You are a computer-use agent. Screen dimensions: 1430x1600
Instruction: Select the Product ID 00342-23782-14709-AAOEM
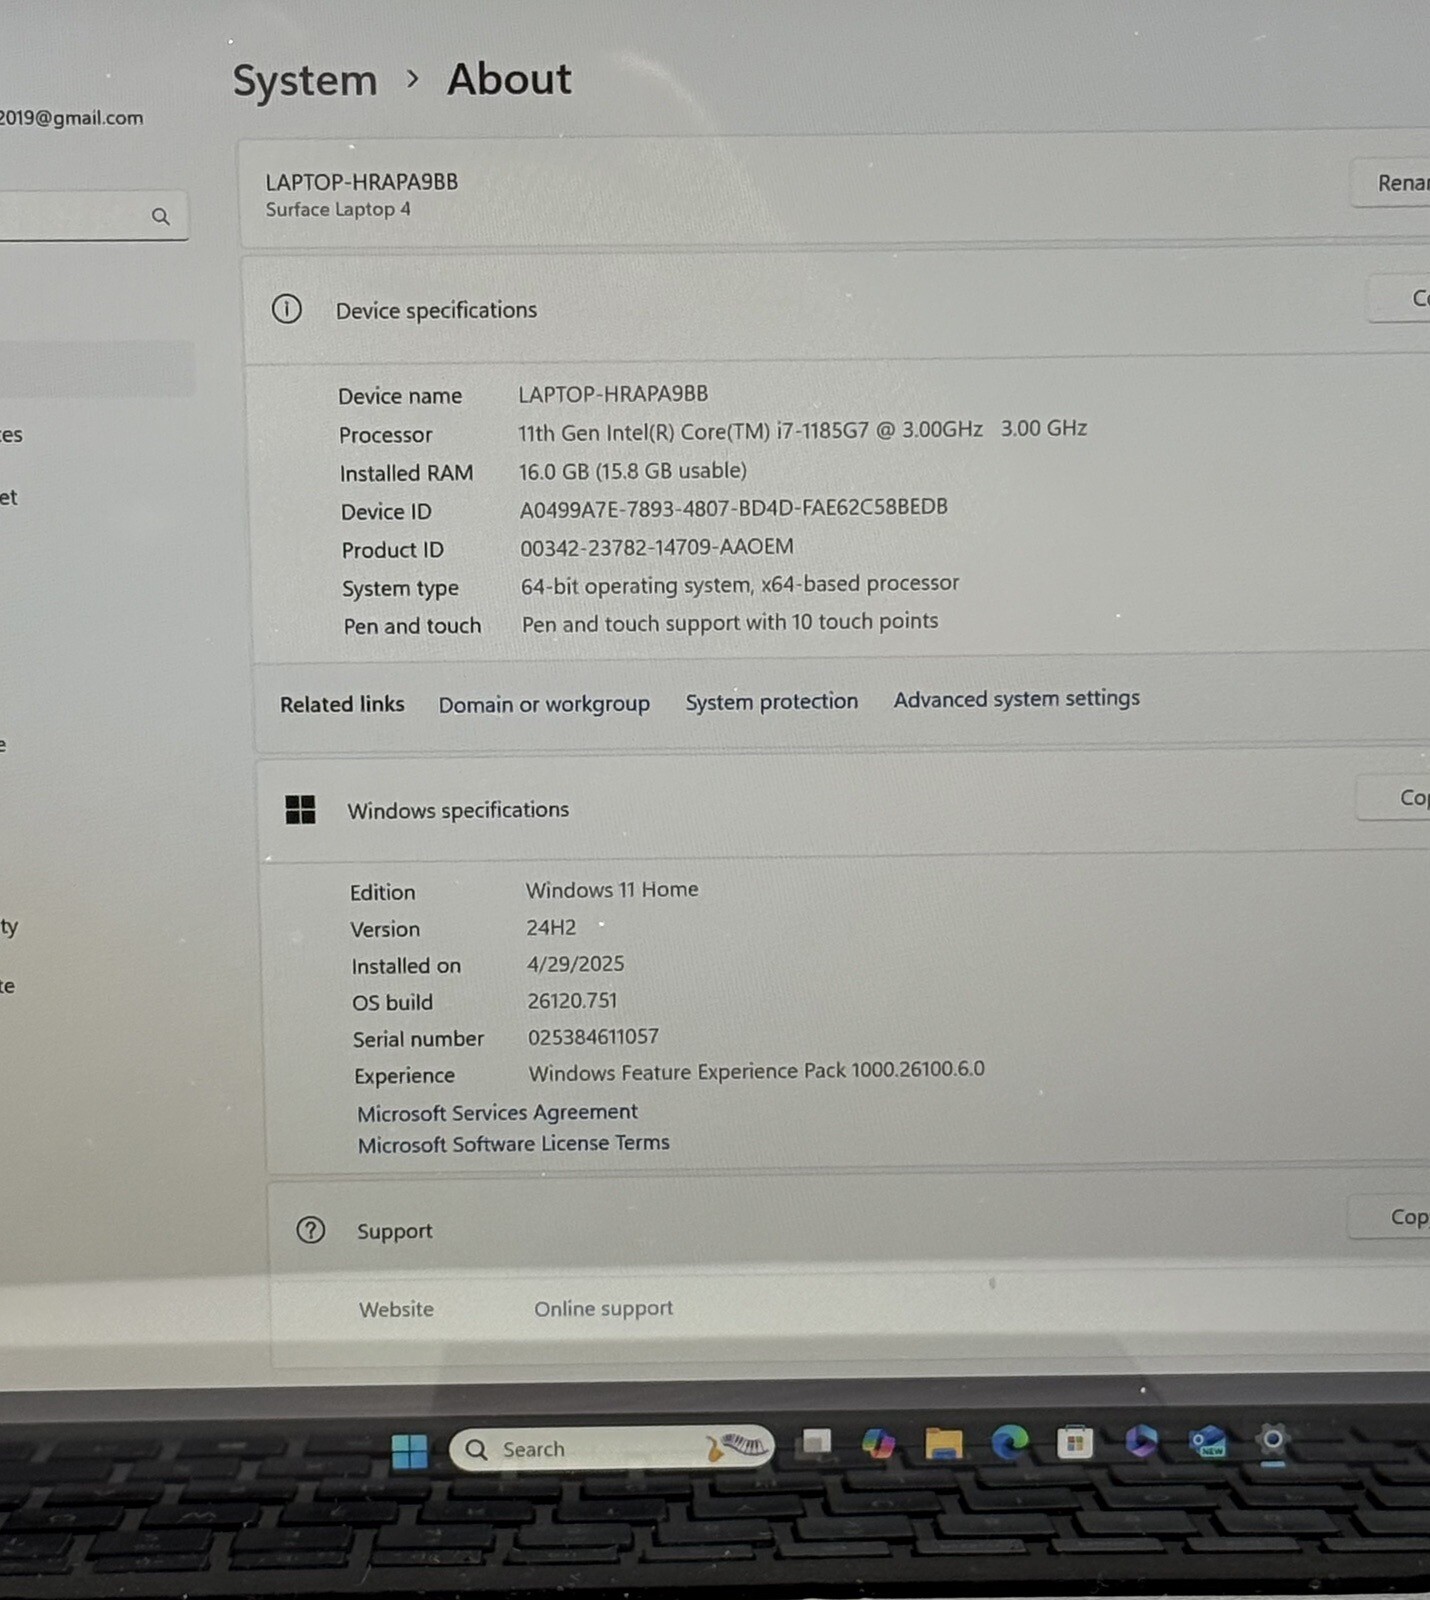pos(657,547)
